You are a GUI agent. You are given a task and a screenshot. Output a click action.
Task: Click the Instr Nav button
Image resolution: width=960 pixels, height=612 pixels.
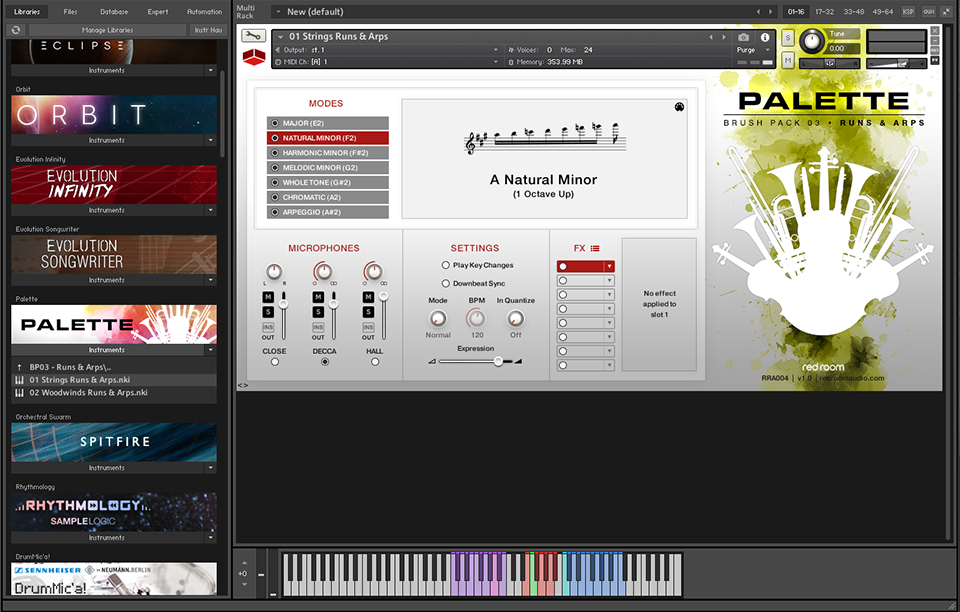(x=208, y=30)
